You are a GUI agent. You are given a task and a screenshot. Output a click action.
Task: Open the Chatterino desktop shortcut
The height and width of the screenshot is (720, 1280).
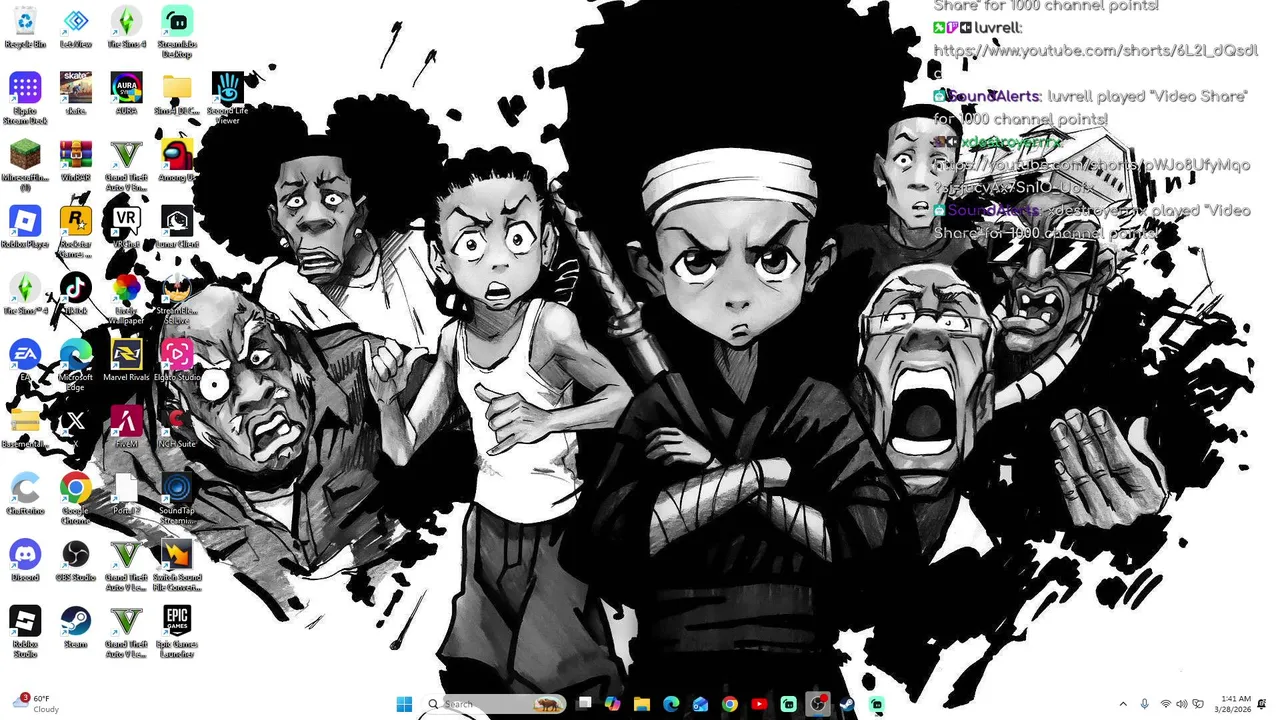(25, 493)
